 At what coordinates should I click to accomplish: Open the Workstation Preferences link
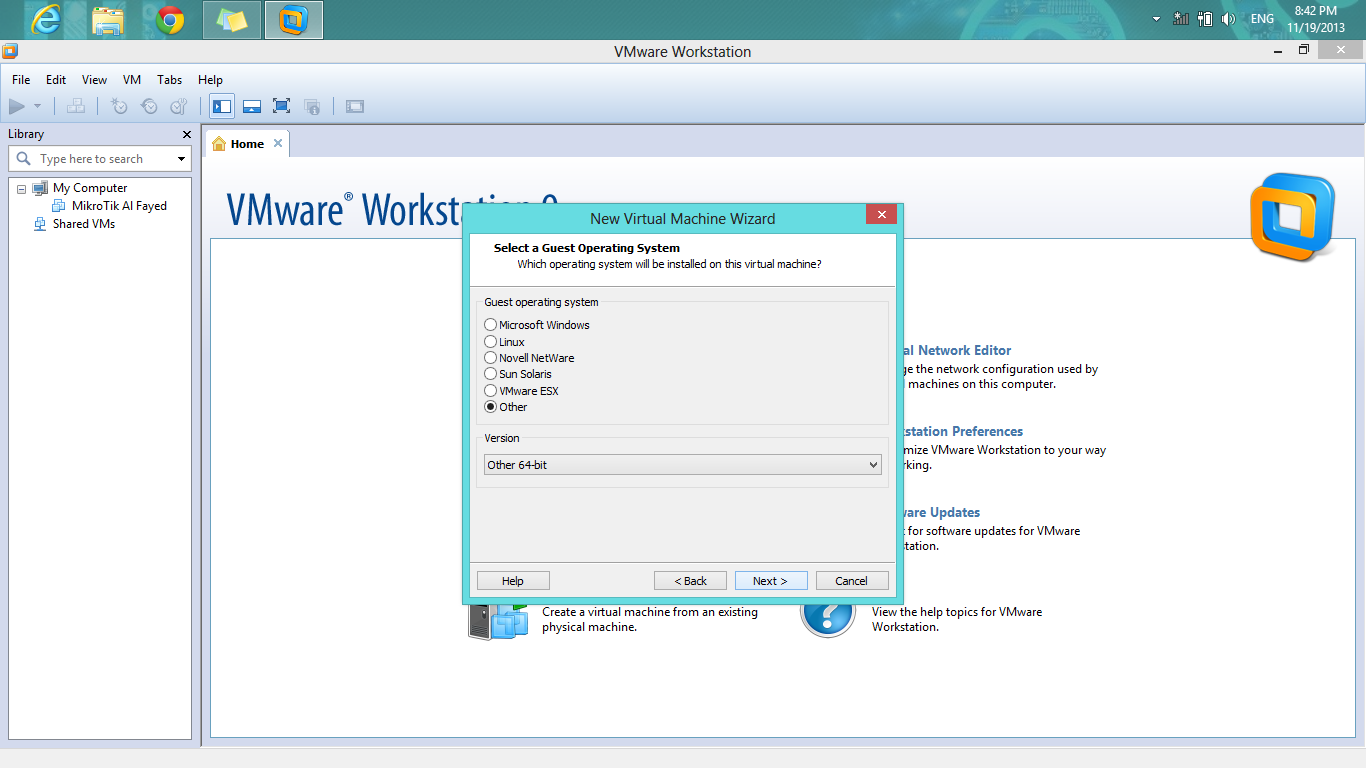(963, 432)
